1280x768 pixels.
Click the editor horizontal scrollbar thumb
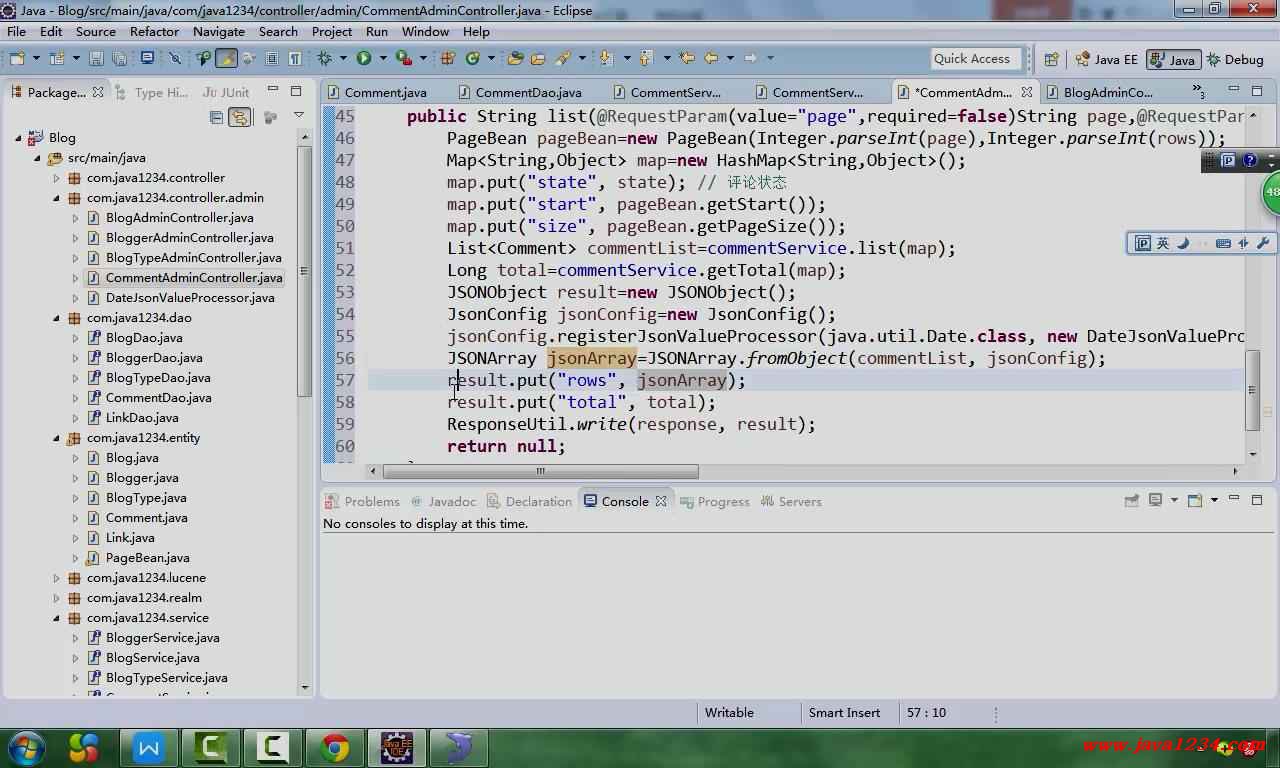coord(540,471)
